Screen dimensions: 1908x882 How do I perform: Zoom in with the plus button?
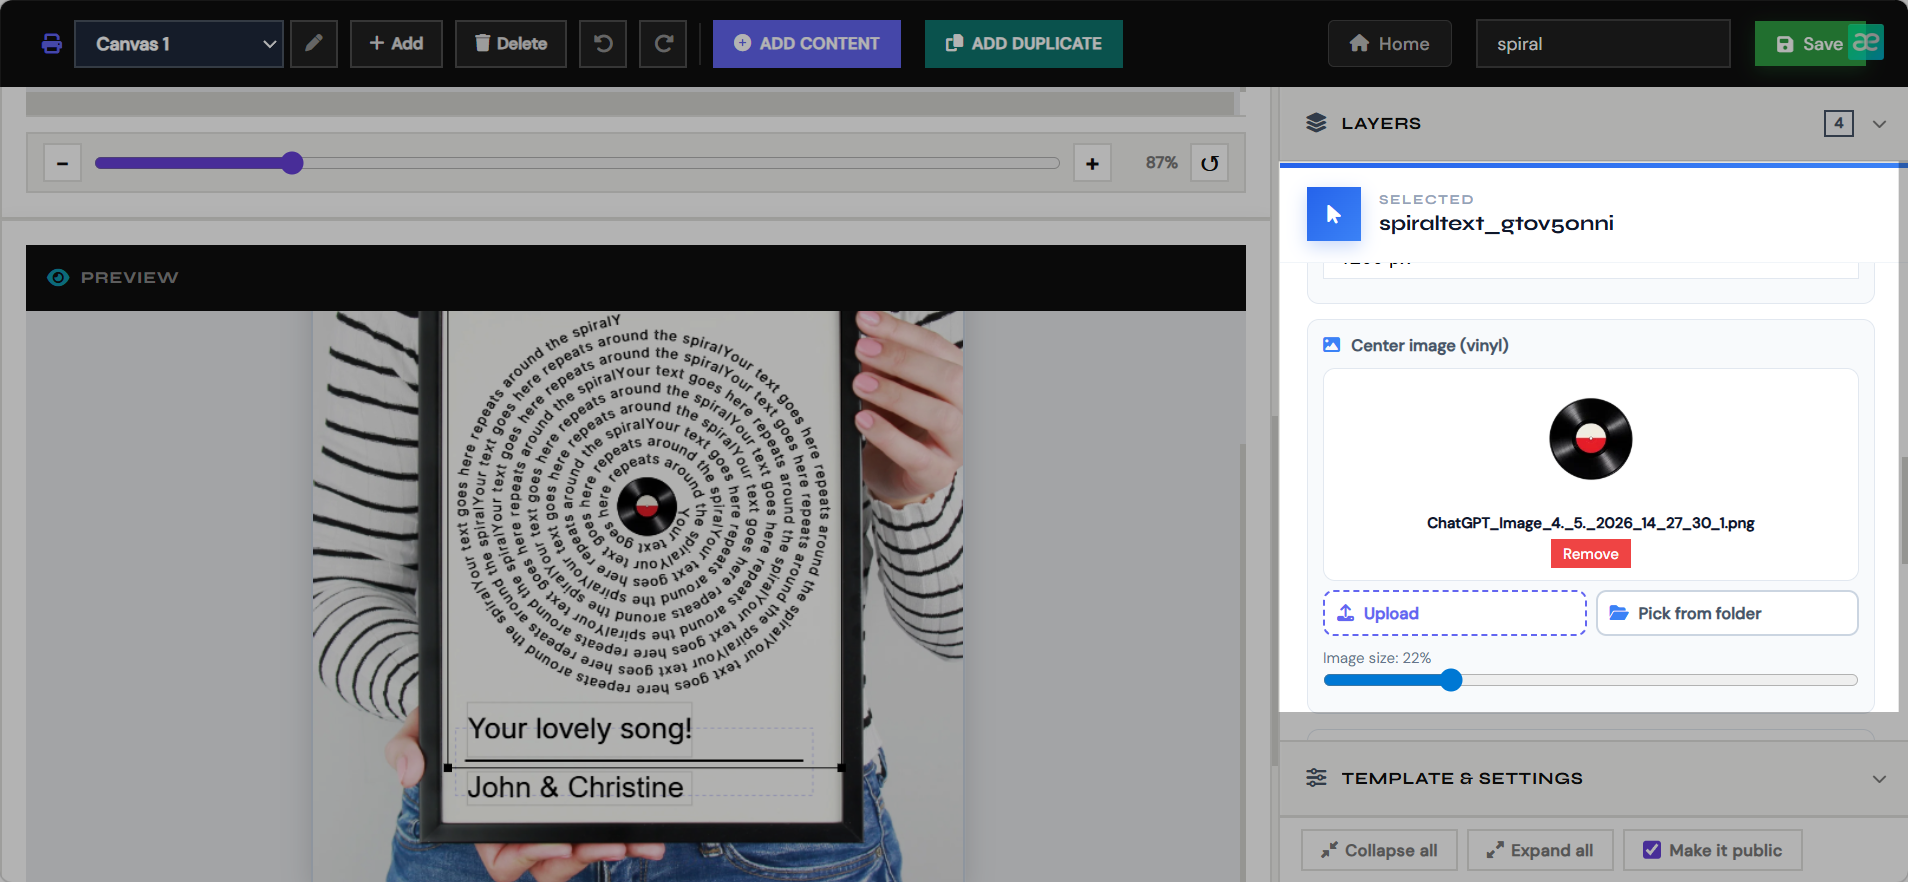[x=1092, y=163]
